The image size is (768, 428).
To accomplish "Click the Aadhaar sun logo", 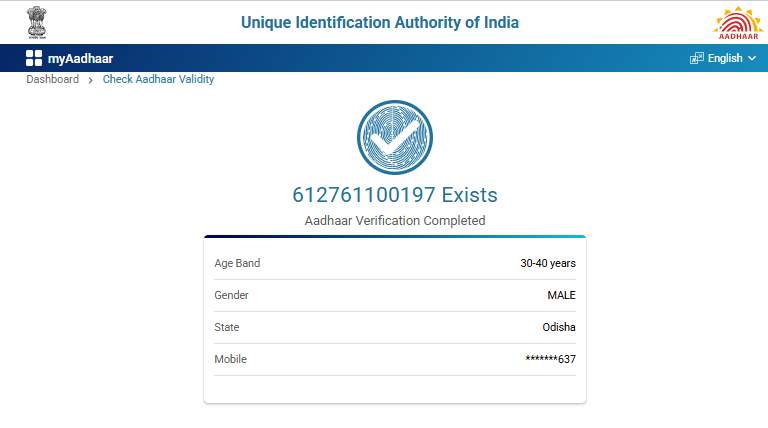I will 736,22.
